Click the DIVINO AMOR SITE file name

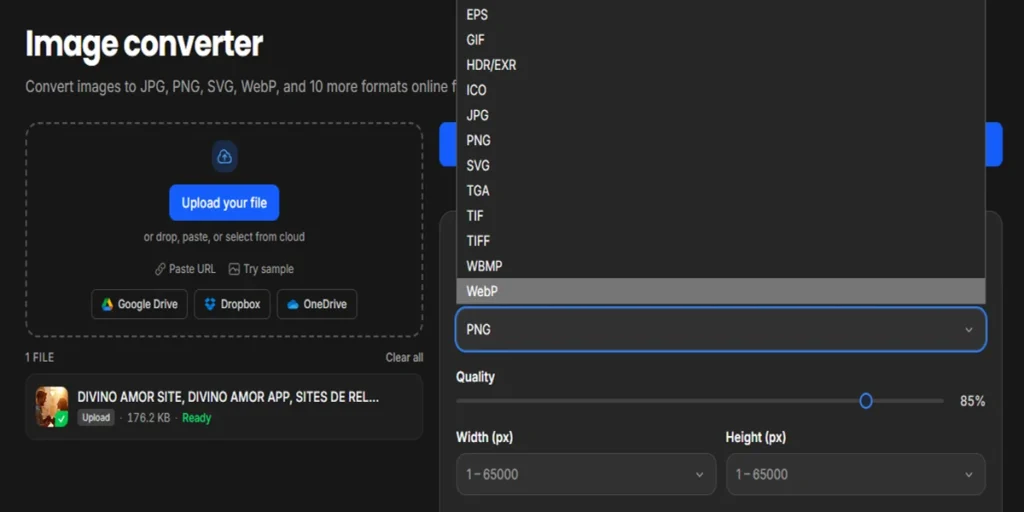click(x=228, y=397)
